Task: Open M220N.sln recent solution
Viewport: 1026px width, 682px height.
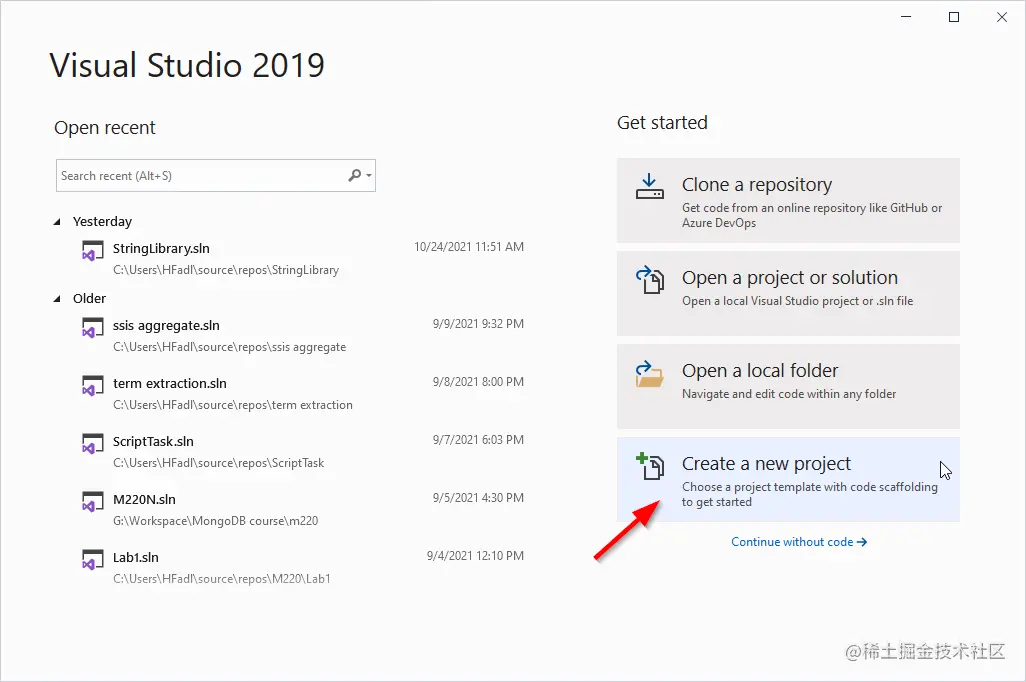Action: coord(302,510)
